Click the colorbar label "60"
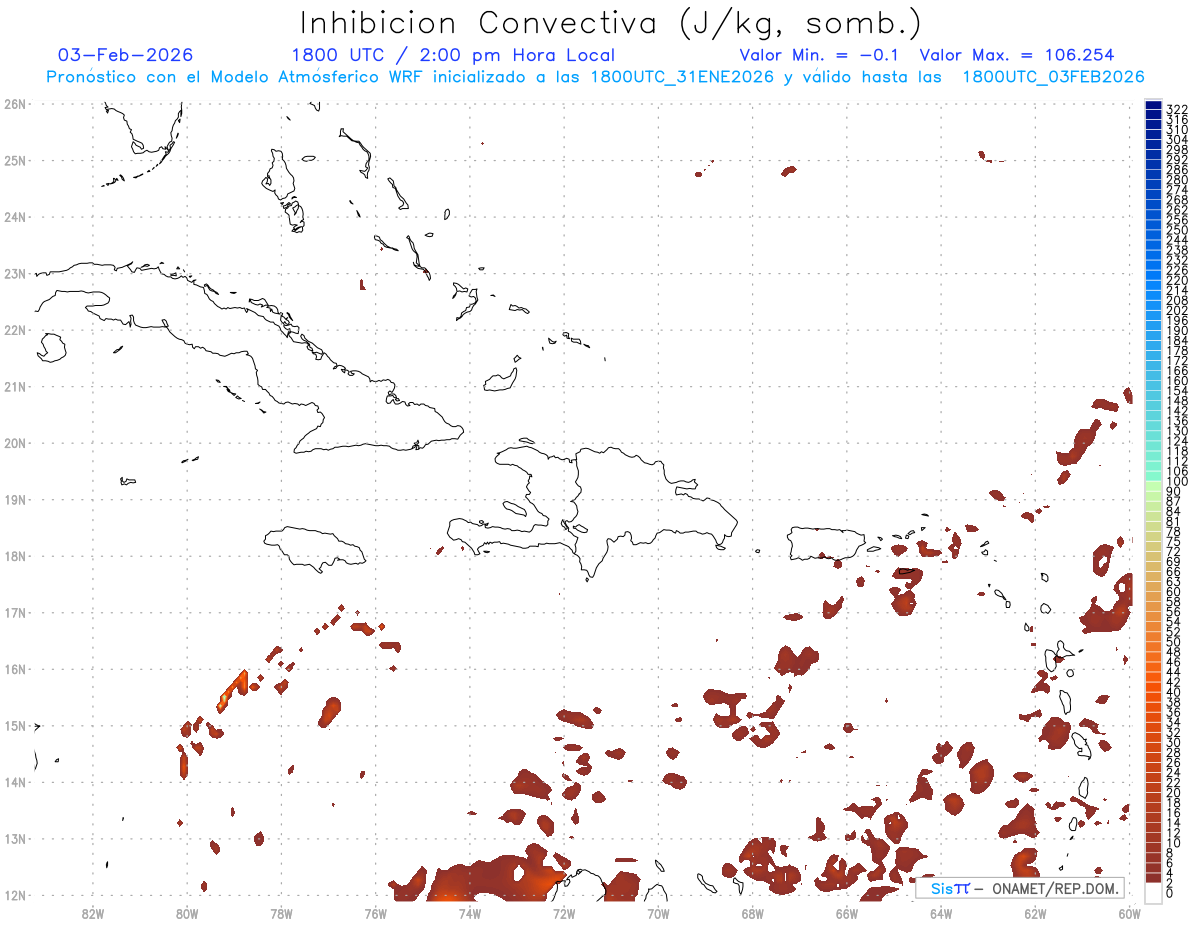This screenshot has height=927, width=1200. click(1174, 592)
